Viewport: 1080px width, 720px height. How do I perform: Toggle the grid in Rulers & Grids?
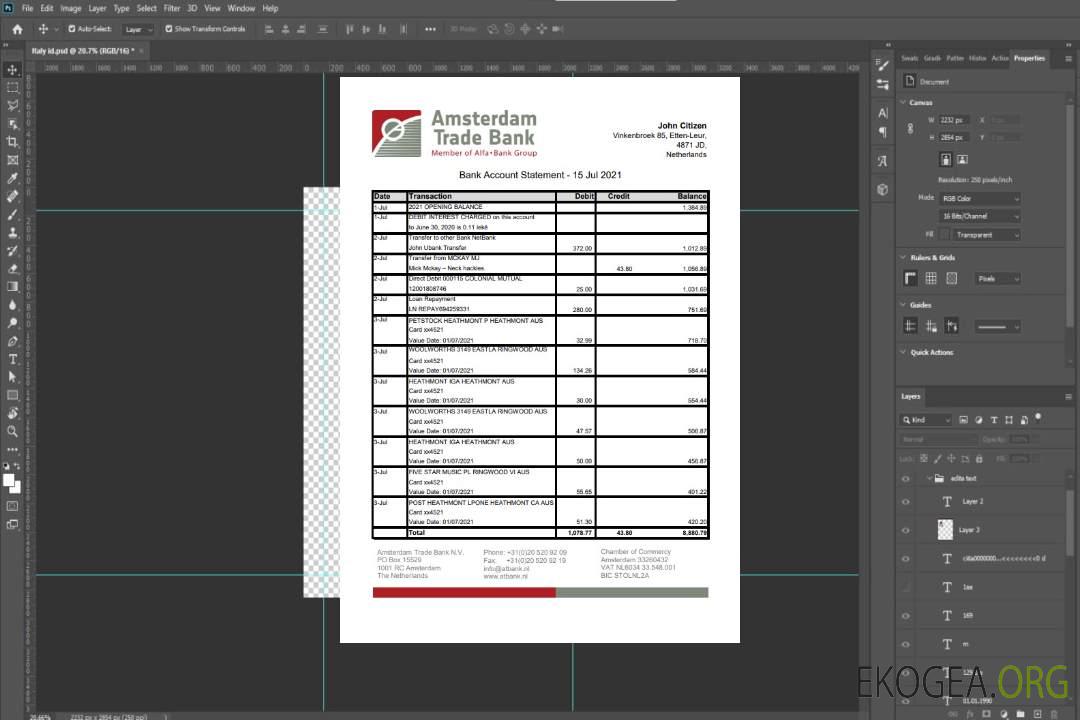pyautogui.click(x=931, y=278)
